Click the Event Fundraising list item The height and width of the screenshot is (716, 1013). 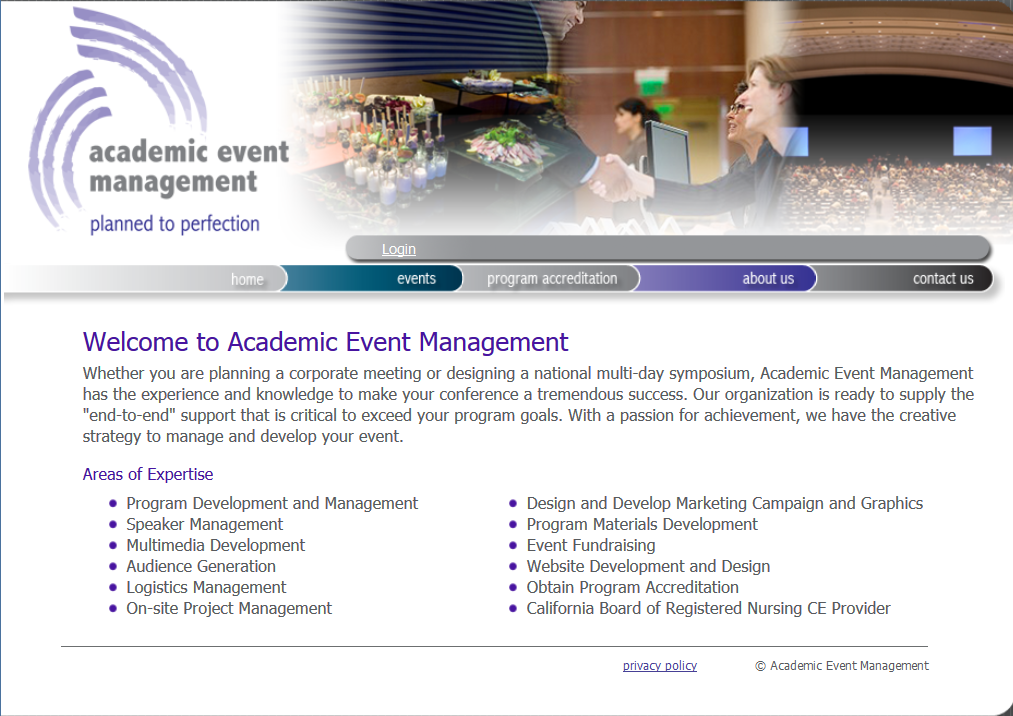point(590,545)
